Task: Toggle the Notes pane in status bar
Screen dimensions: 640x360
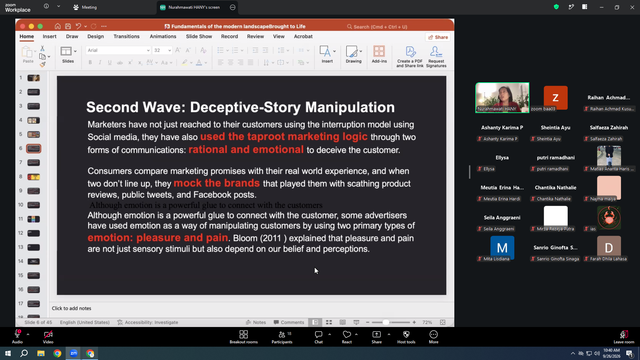Action: click(x=256, y=322)
